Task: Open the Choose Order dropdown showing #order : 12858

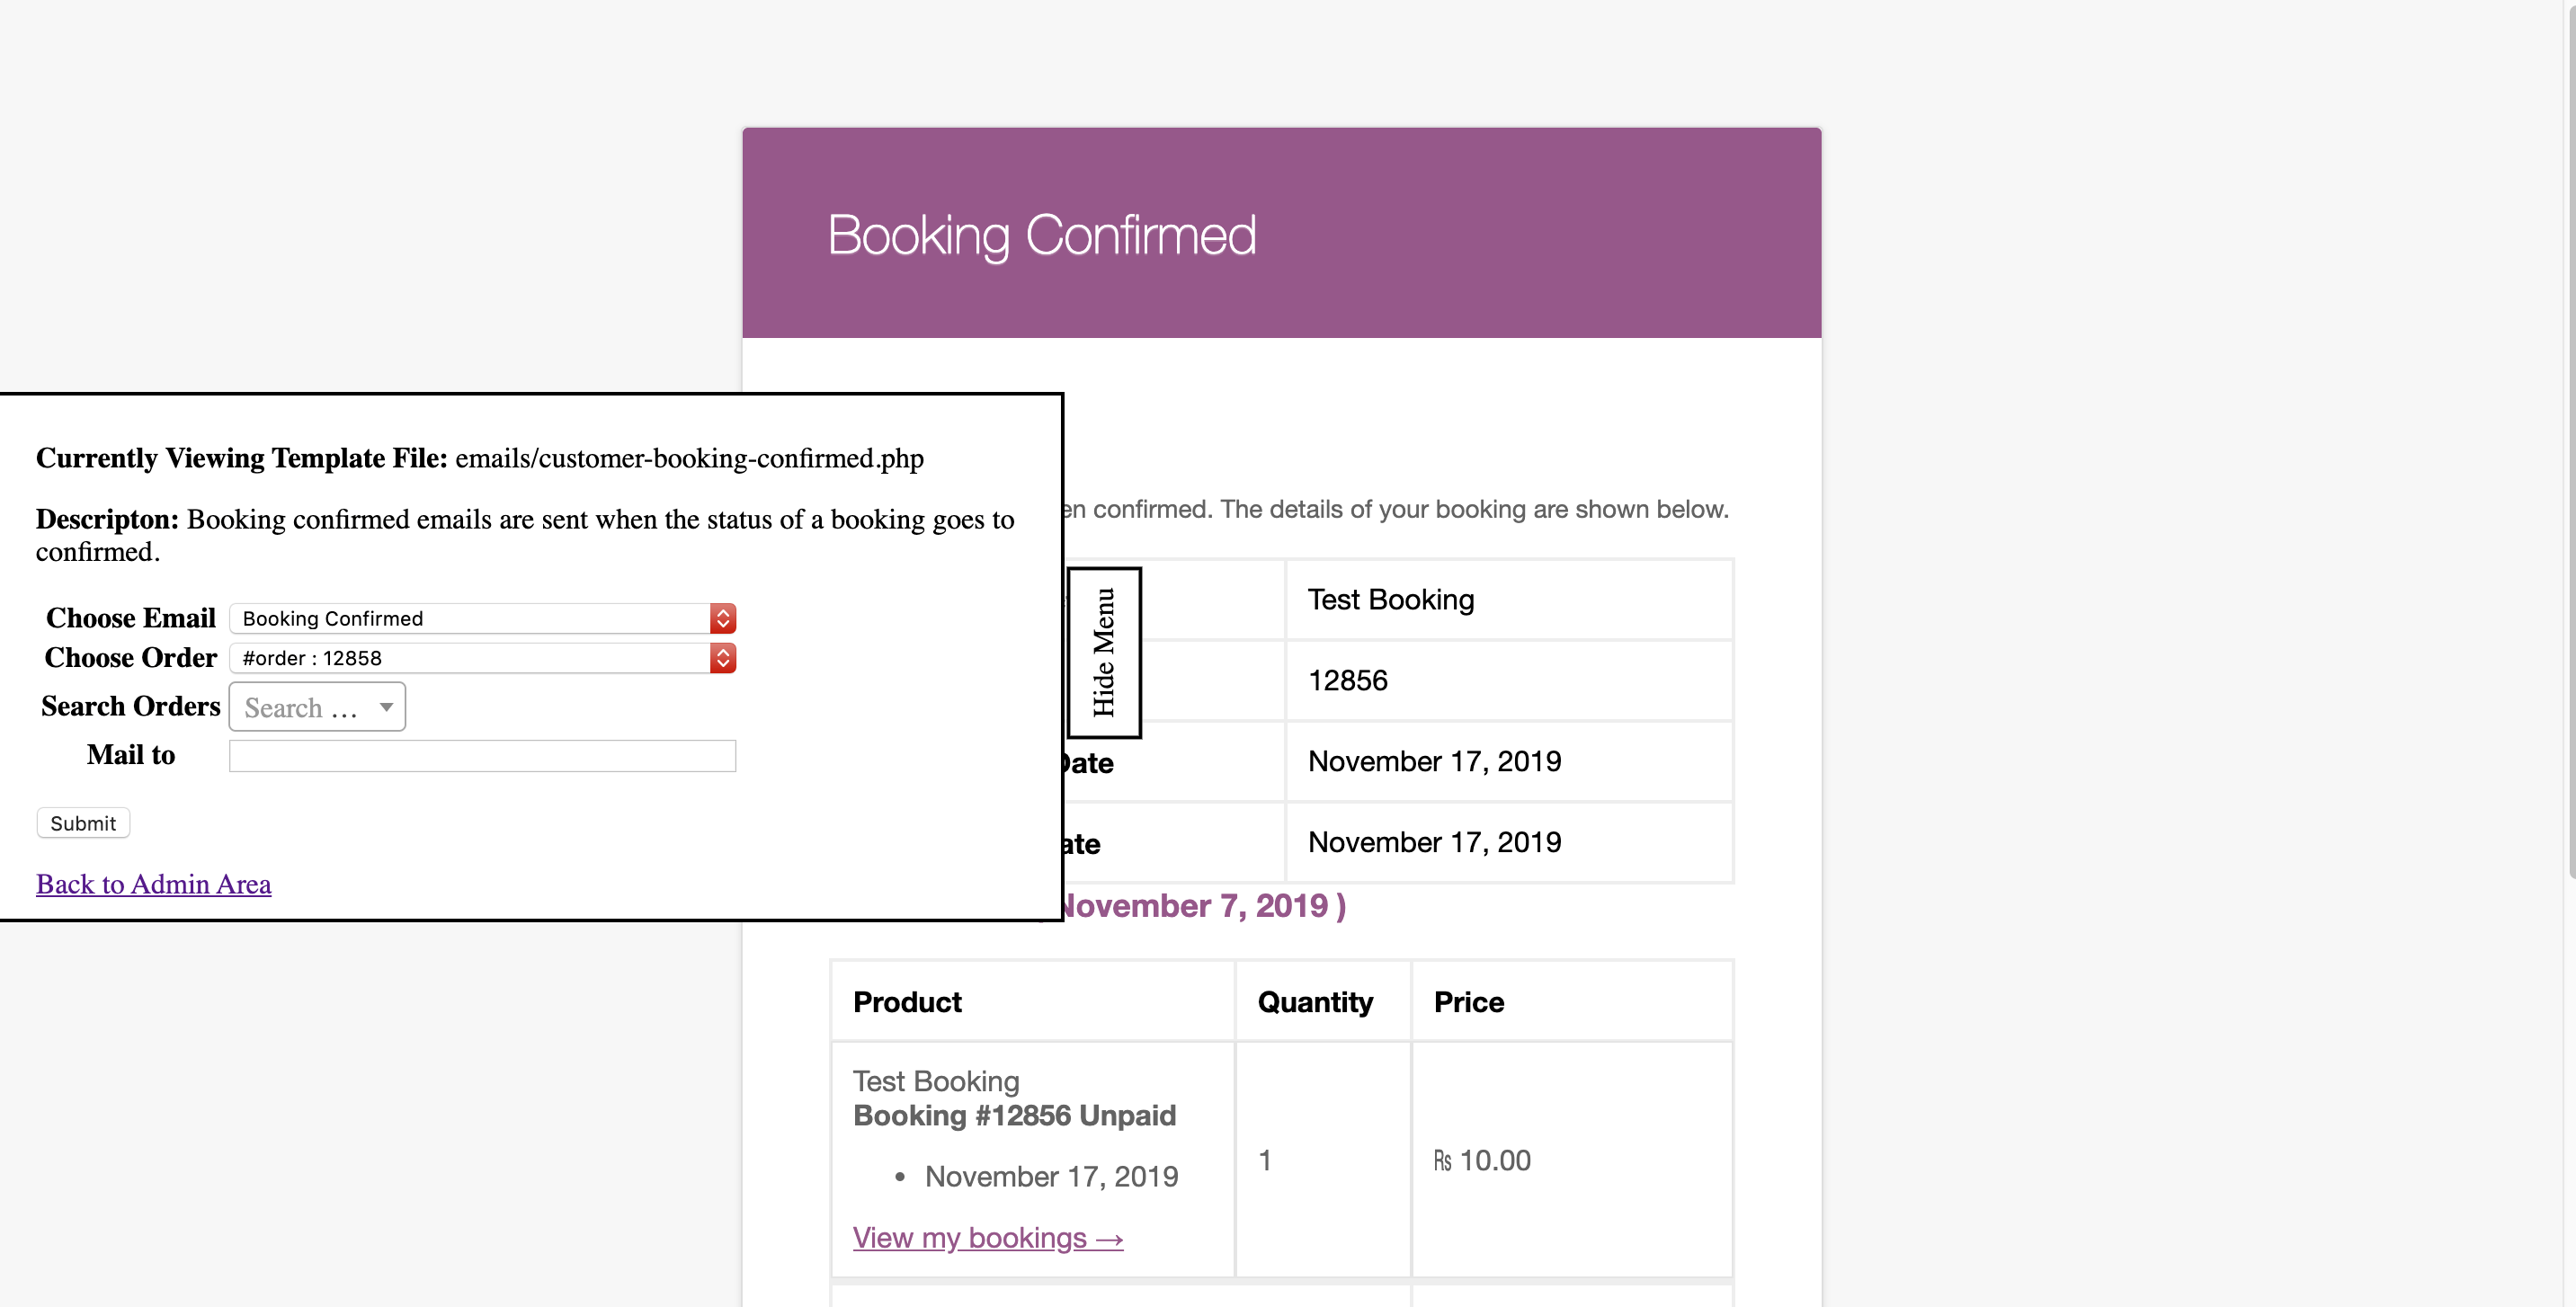Action: click(482, 658)
